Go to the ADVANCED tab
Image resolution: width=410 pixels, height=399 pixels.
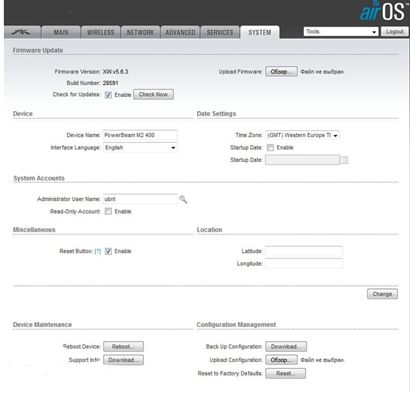pos(180,32)
